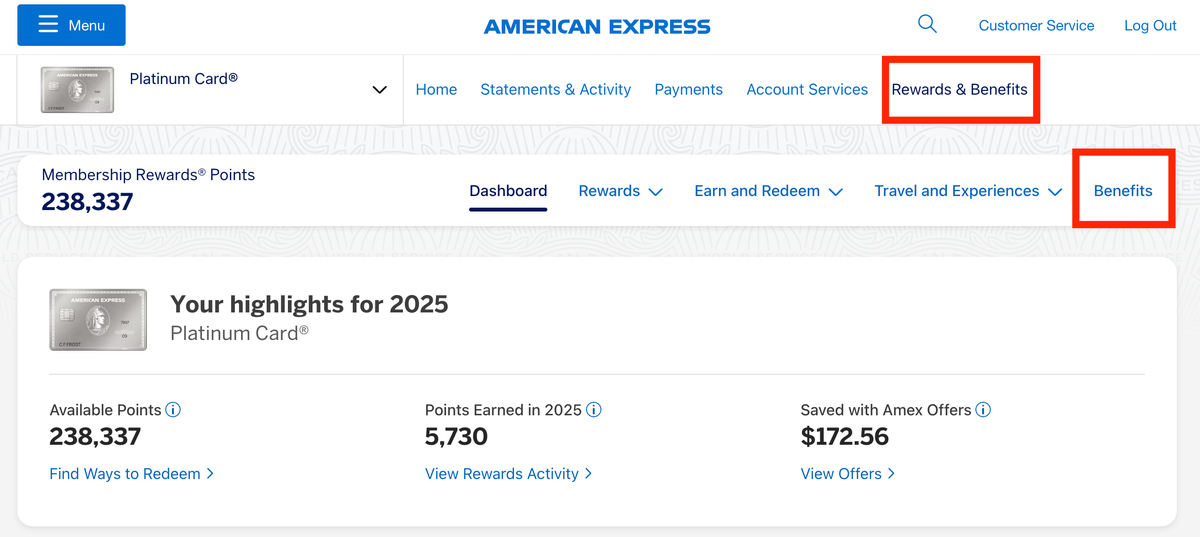Image resolution: width=1200 pixels, height=537 pixels.
Task: Go to Statements & Activity tab
Action: pos(555,90)
